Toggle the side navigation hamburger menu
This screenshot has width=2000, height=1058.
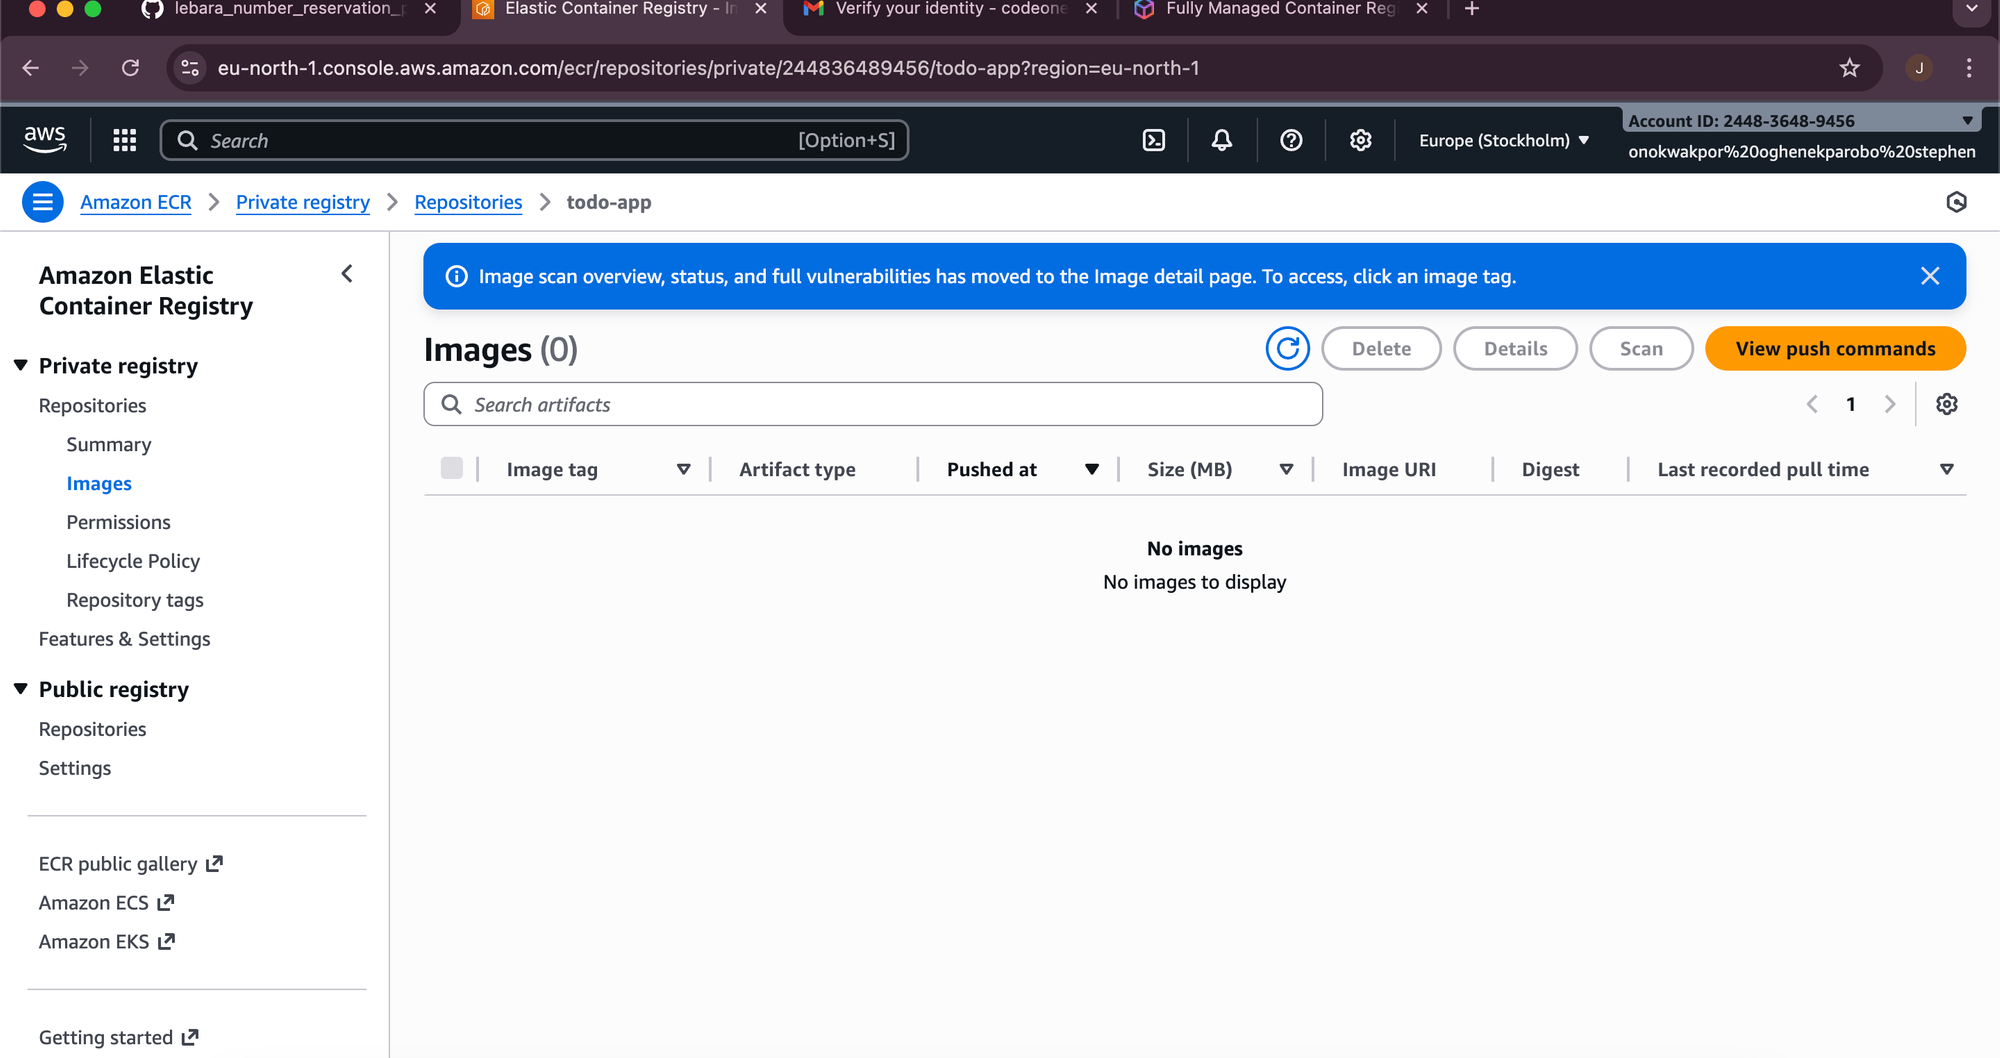click(42, 202)
